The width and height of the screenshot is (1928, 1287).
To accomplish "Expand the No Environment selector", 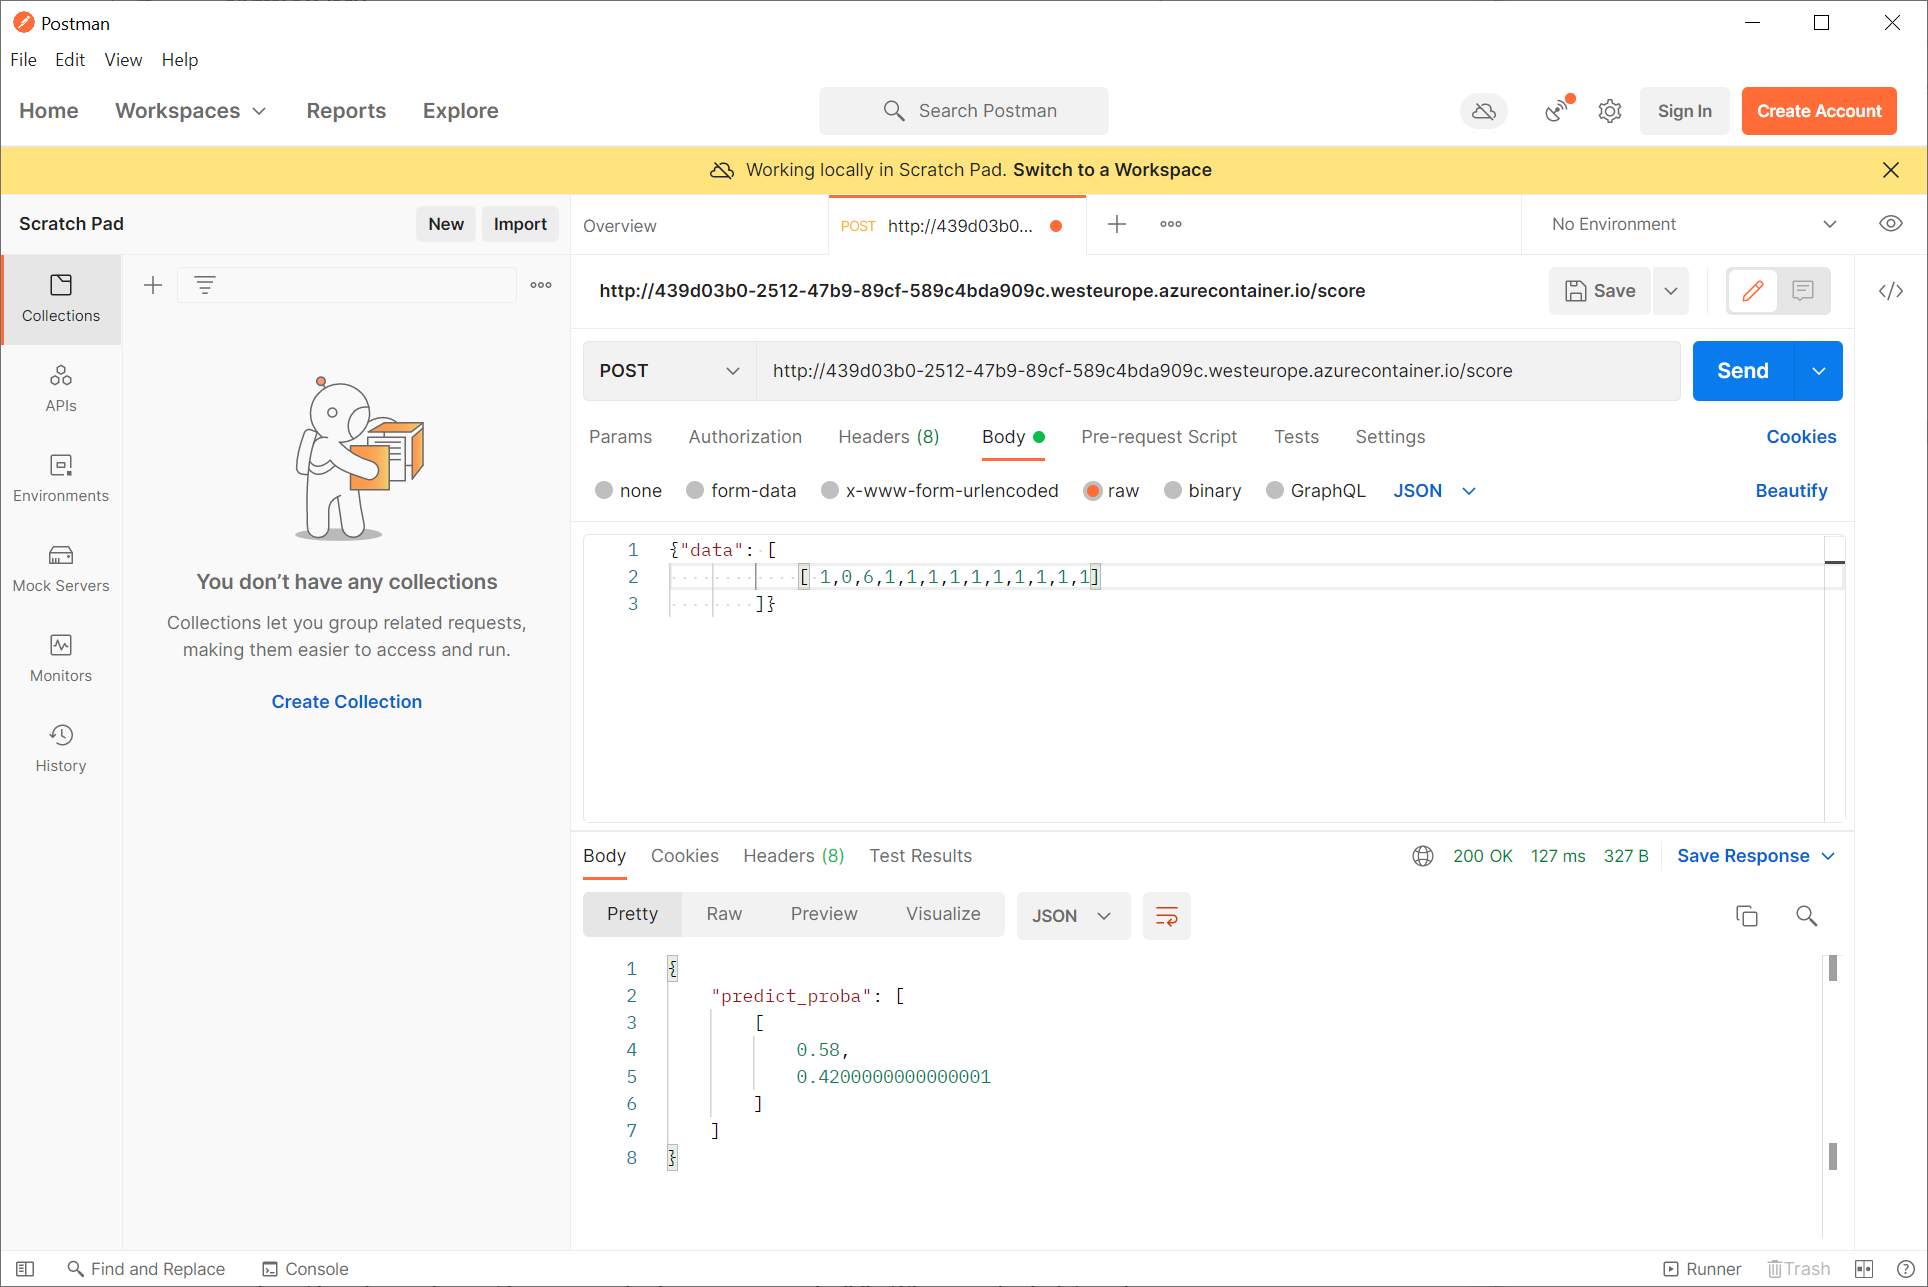I will pos(1694,224).
